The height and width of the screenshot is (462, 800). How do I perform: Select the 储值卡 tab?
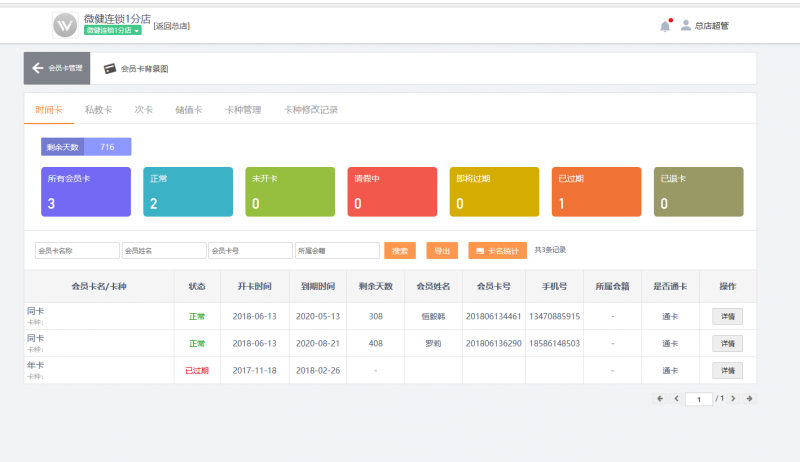[188, 109]
